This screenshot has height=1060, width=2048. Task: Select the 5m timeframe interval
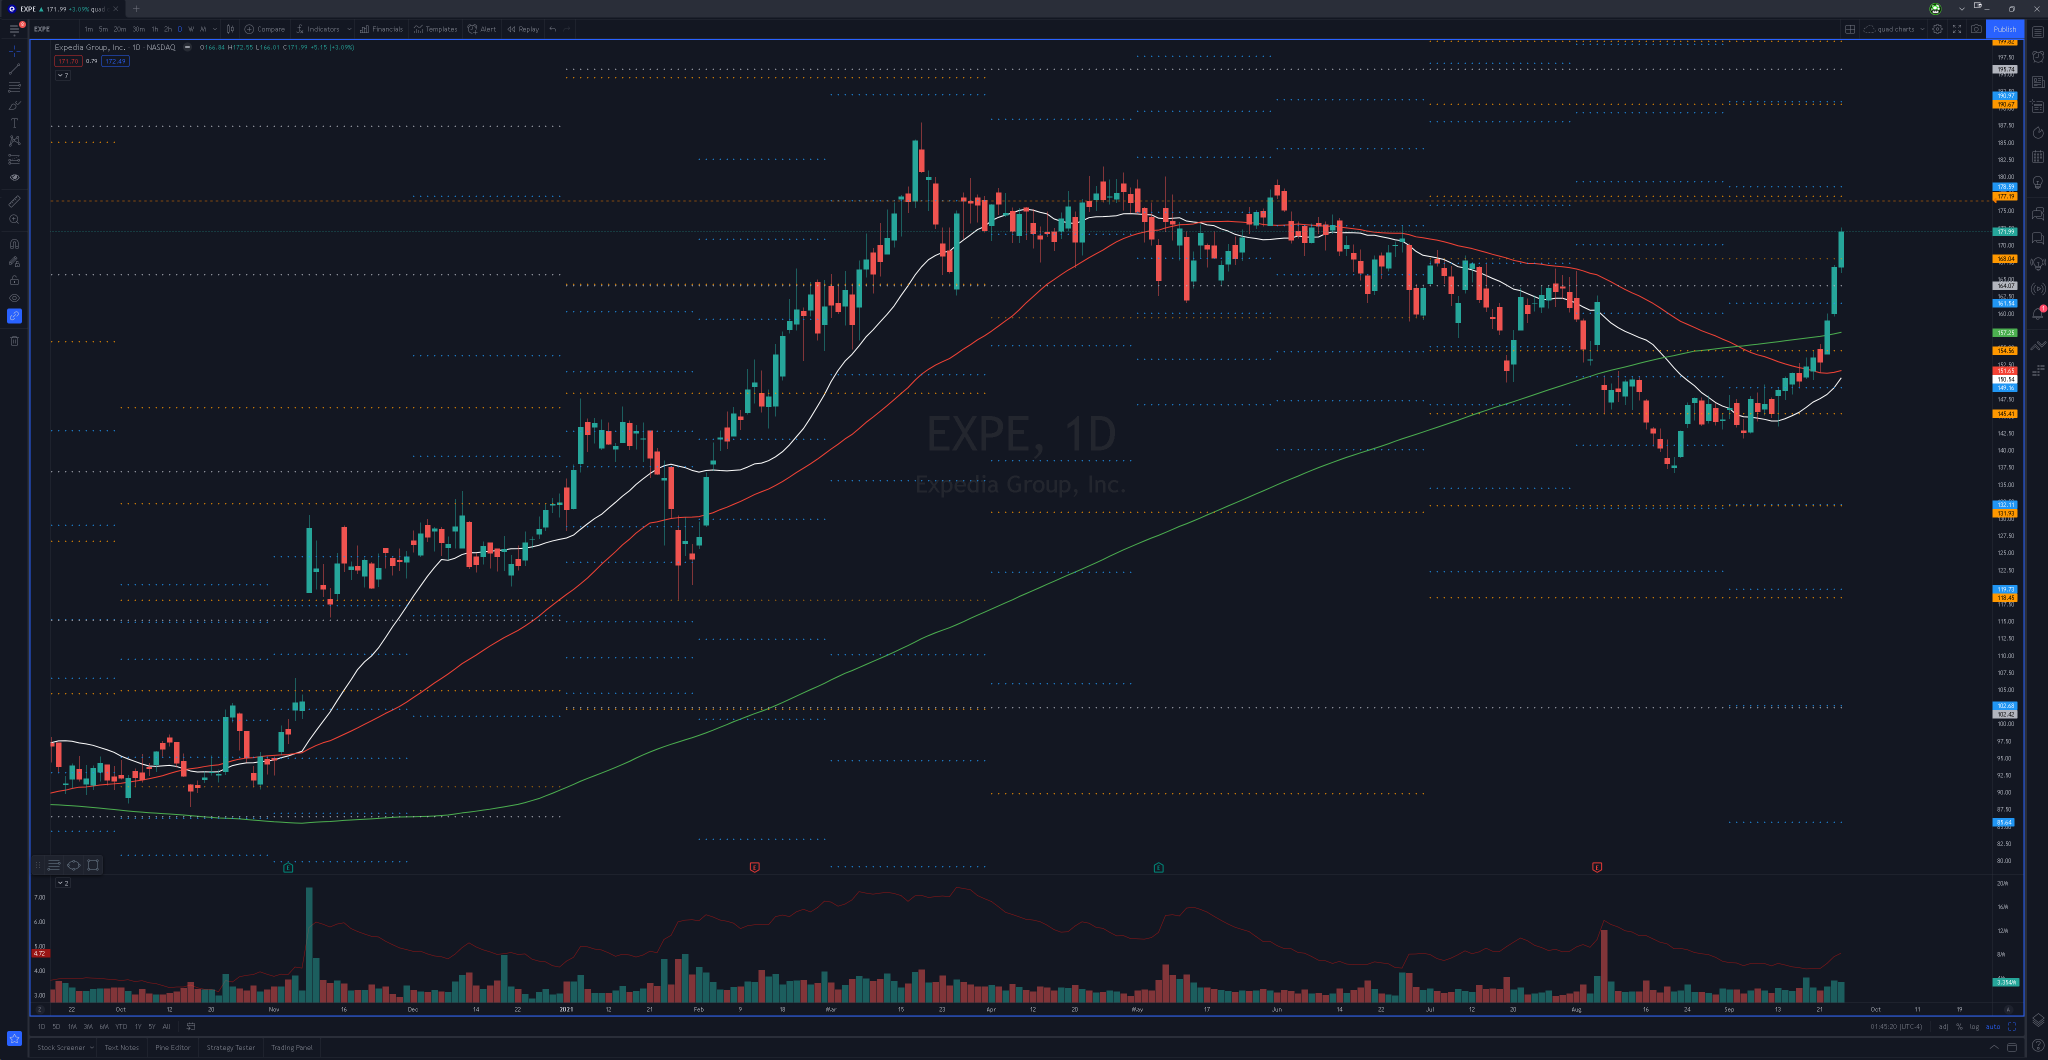[103, 29]
